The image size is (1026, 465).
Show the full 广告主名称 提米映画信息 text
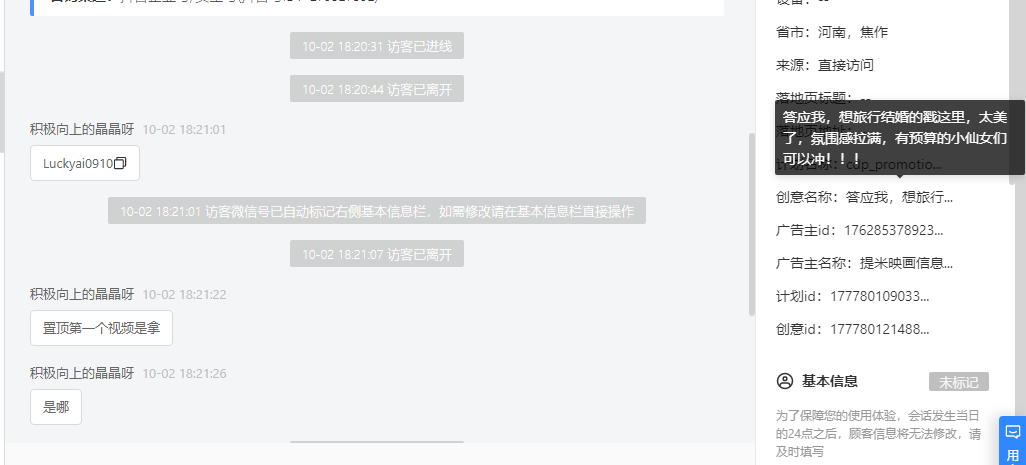point(906,264)
